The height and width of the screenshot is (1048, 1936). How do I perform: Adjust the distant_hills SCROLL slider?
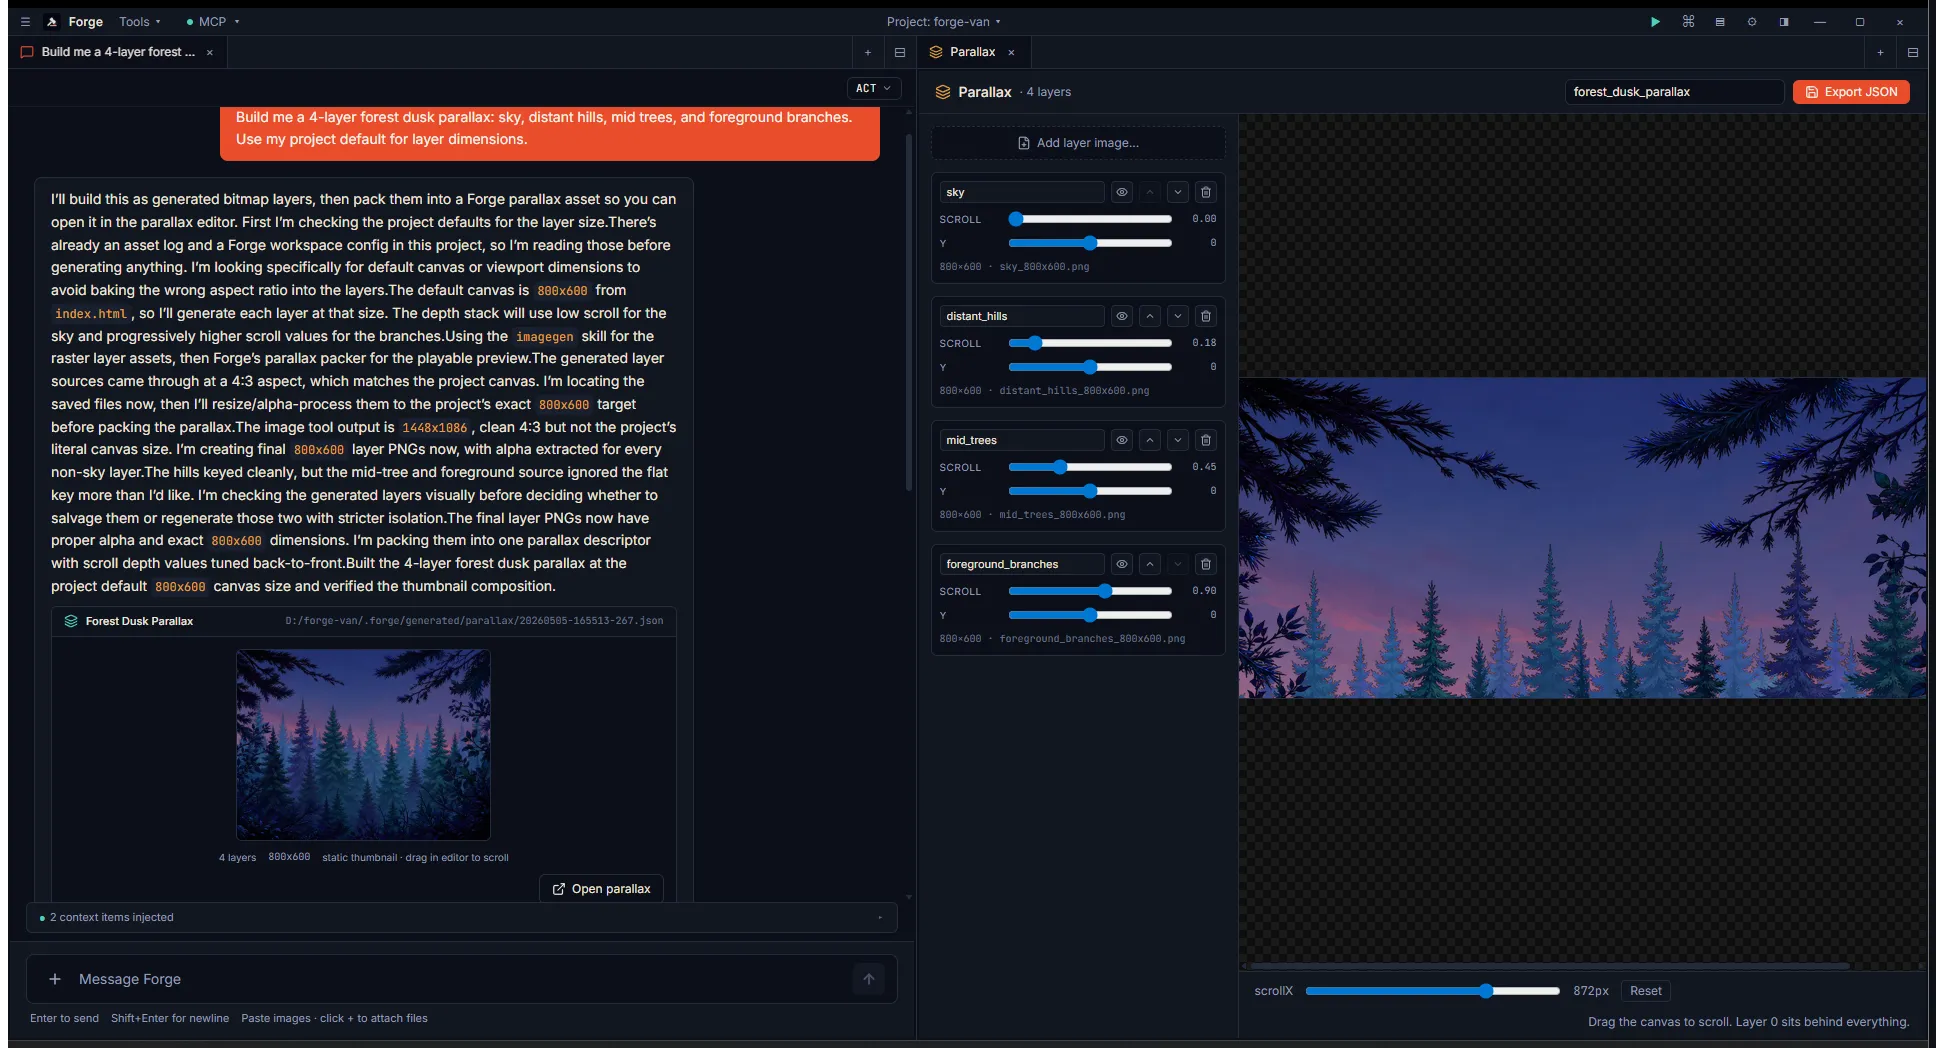pyautogui.click(x=1090, y=343)
